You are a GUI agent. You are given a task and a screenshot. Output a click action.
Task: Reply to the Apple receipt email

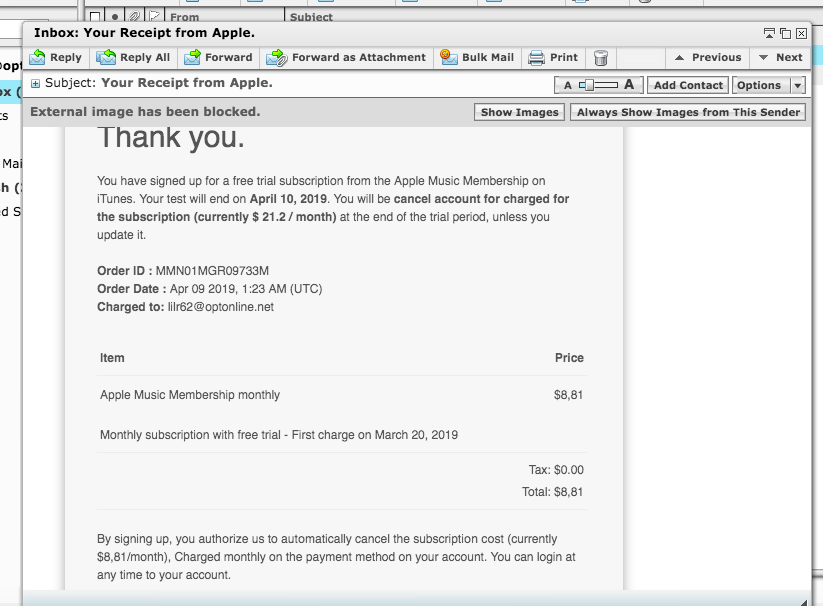click(x=56, y=57)
